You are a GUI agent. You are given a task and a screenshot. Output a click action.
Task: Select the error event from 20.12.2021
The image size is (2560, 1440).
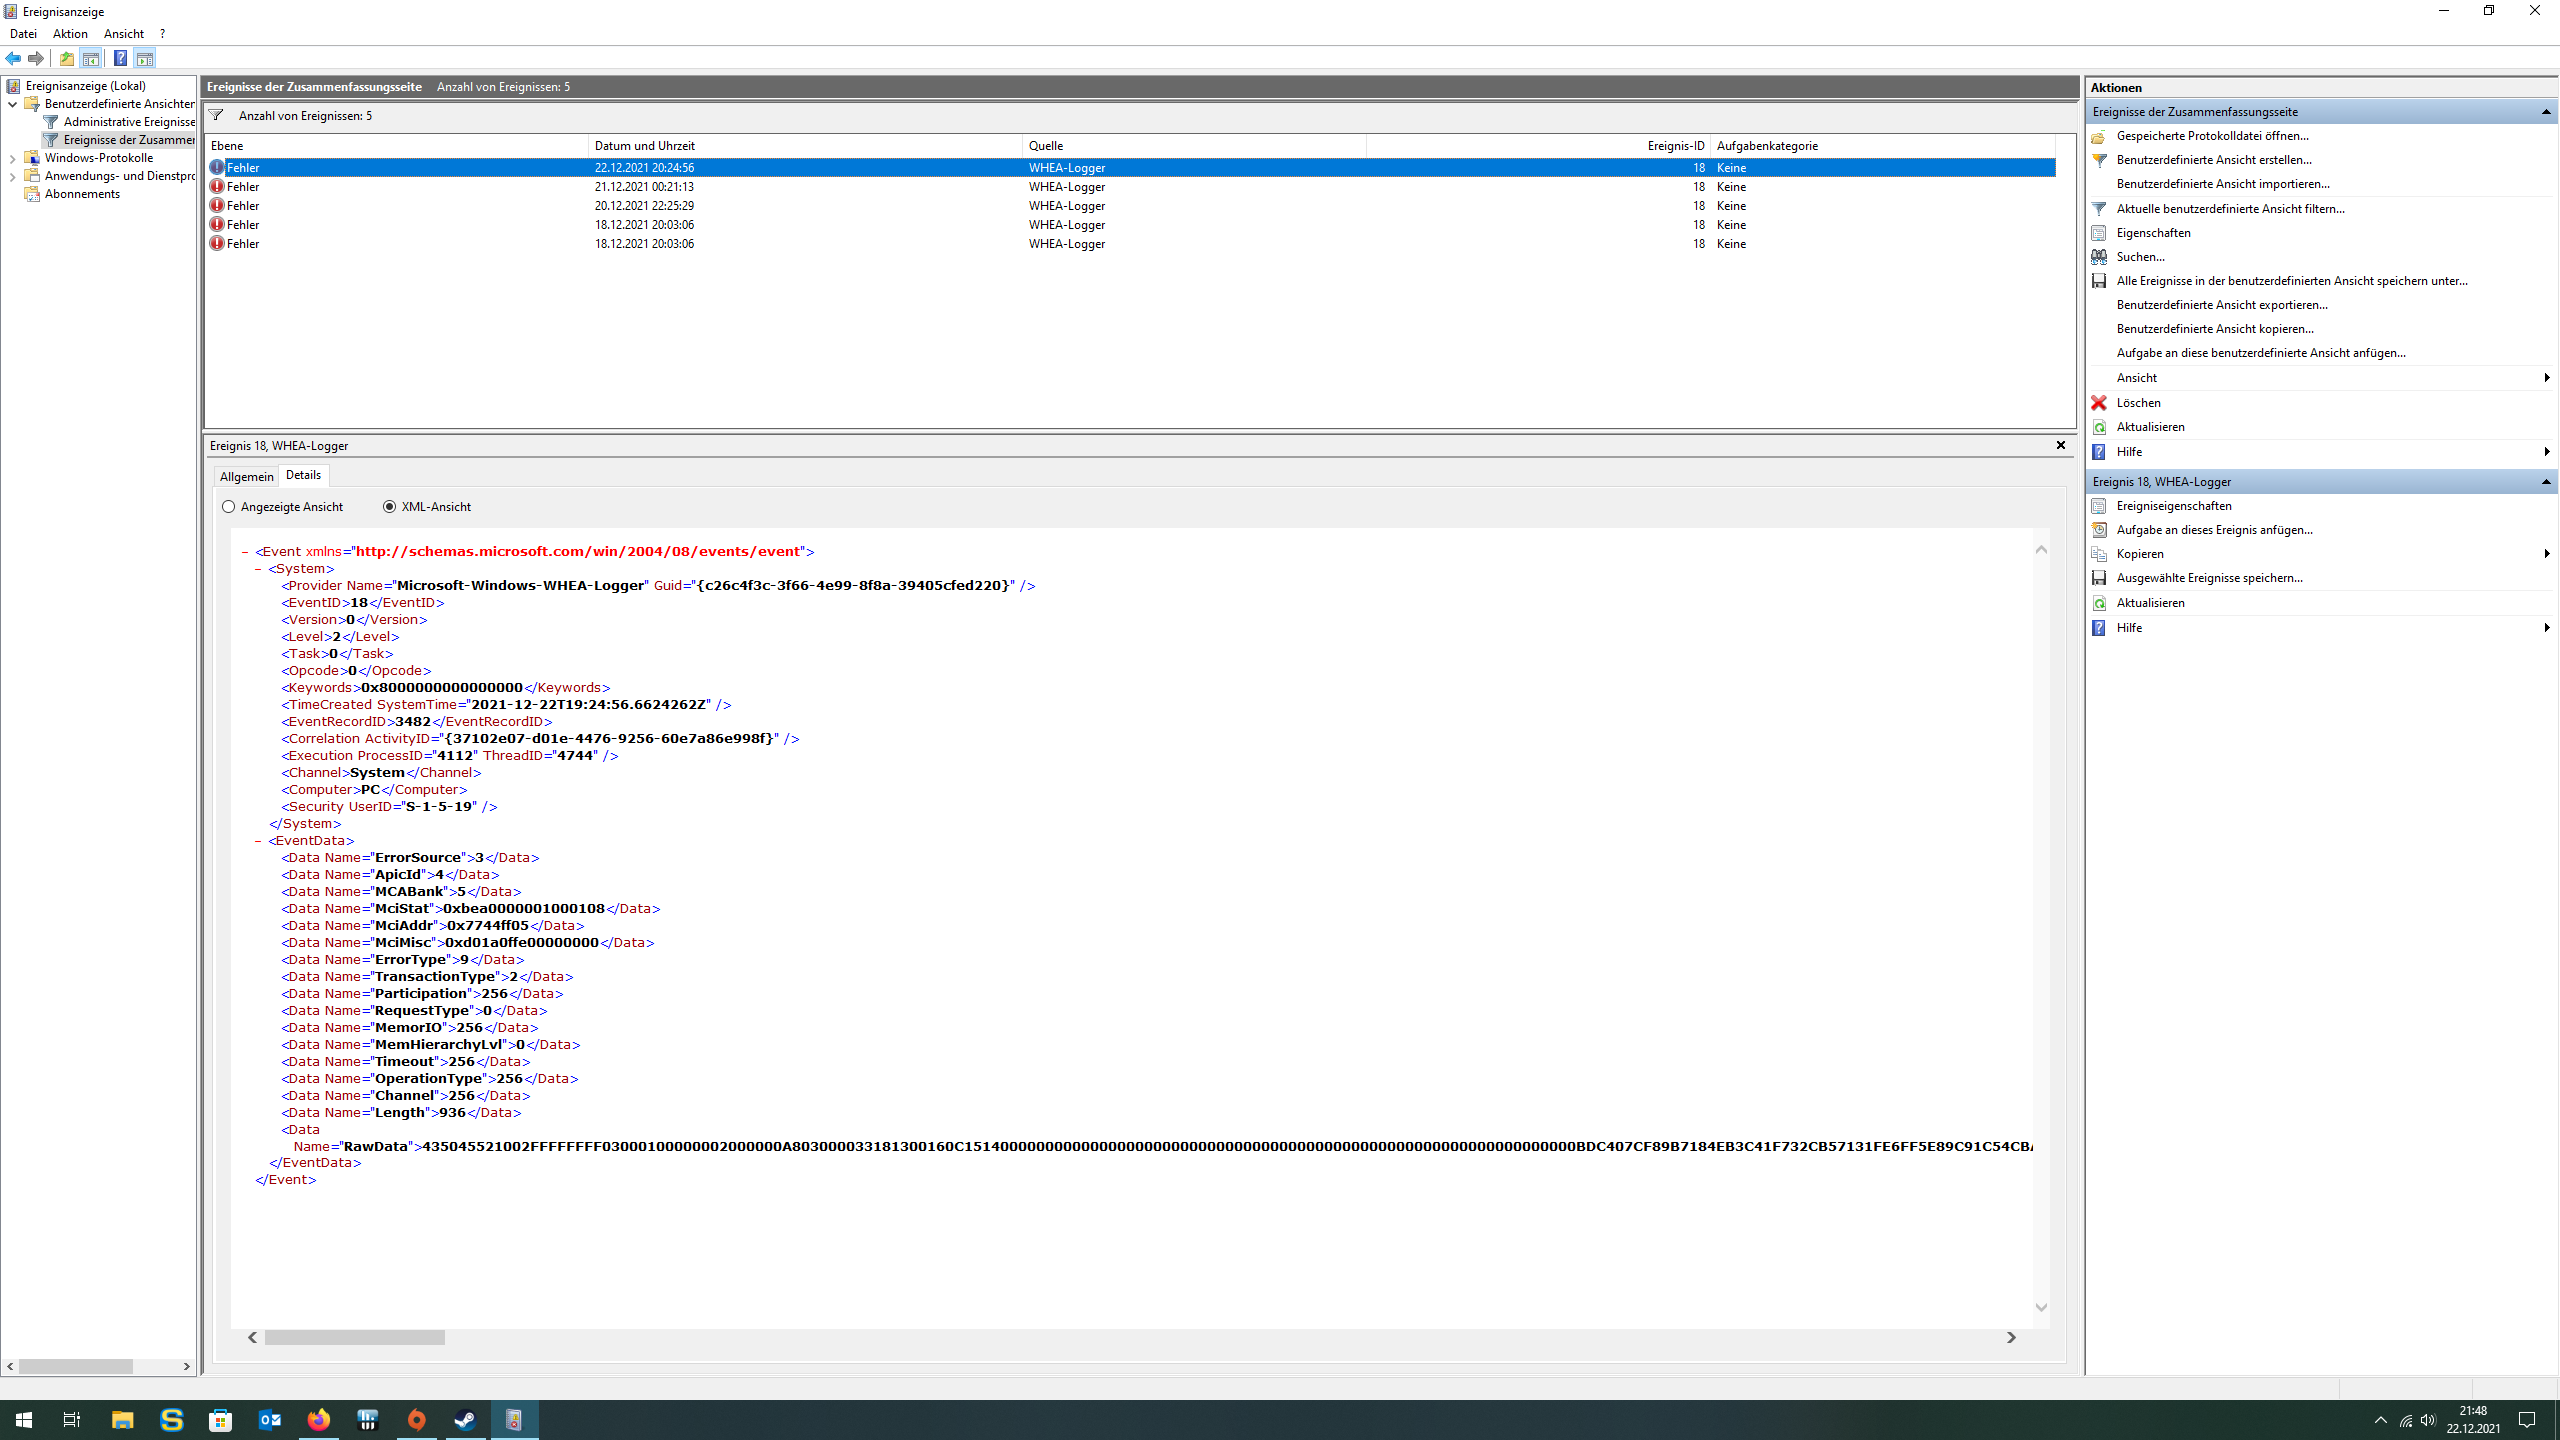point(644,206)
